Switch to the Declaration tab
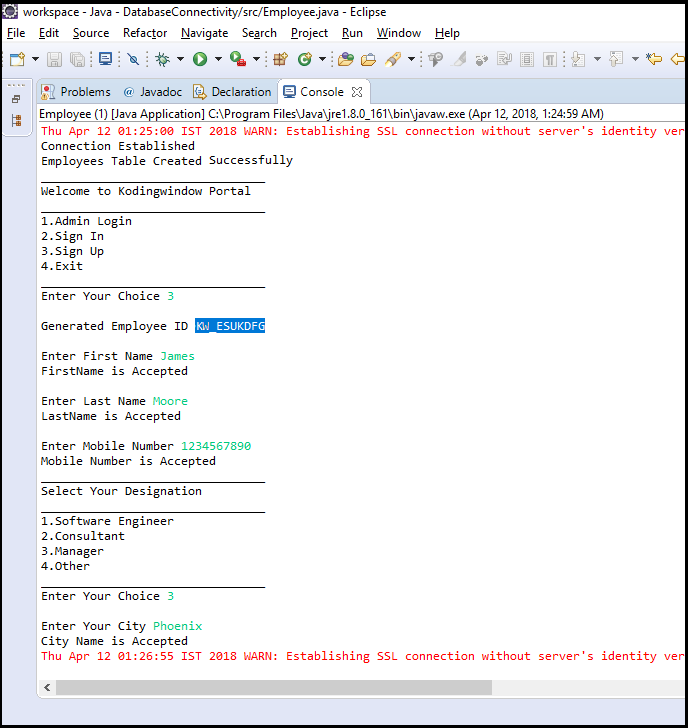The height and width of the screenshot is (728, 688). point(232,92)
